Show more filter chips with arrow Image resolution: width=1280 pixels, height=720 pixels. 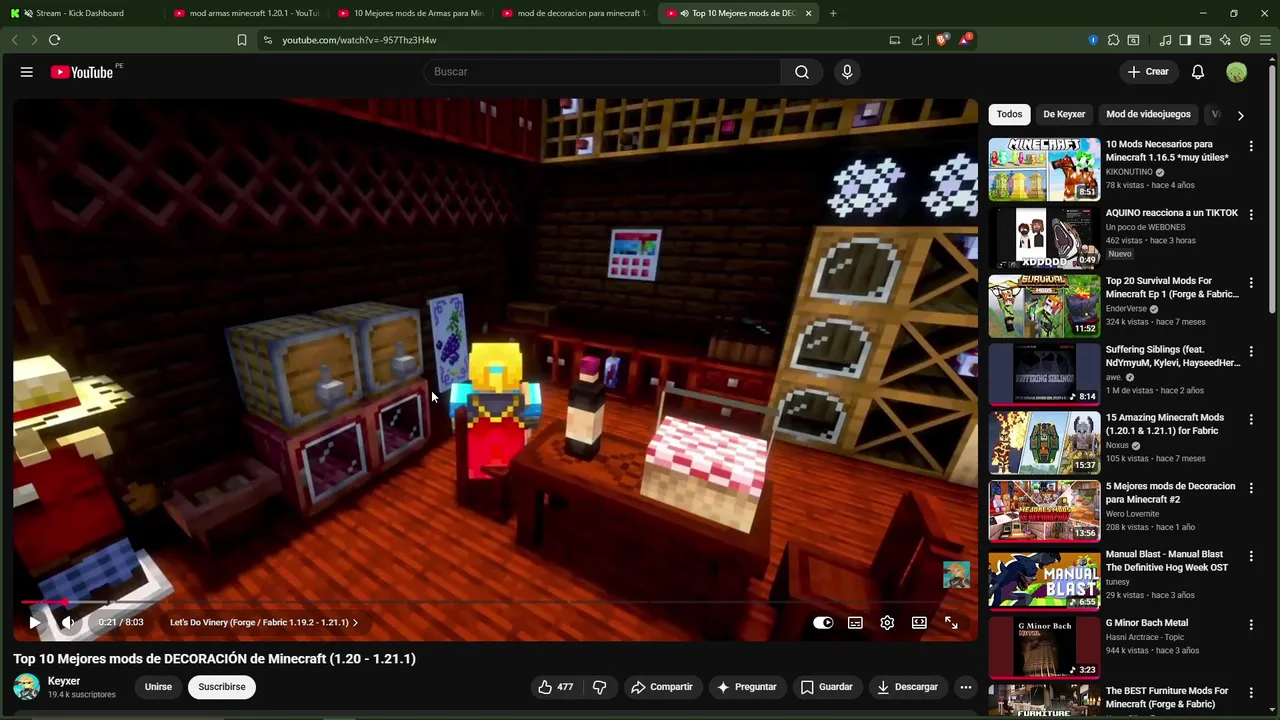tap(1240, 115)
